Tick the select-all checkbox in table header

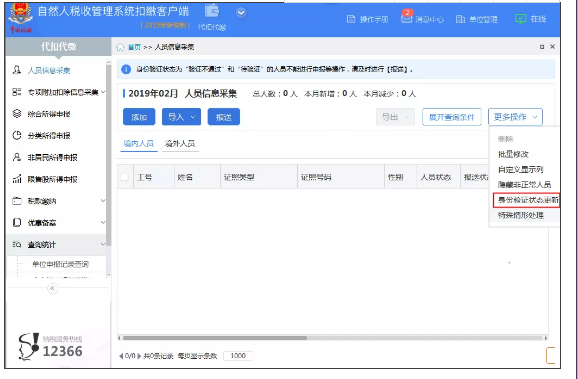[125, 177]
